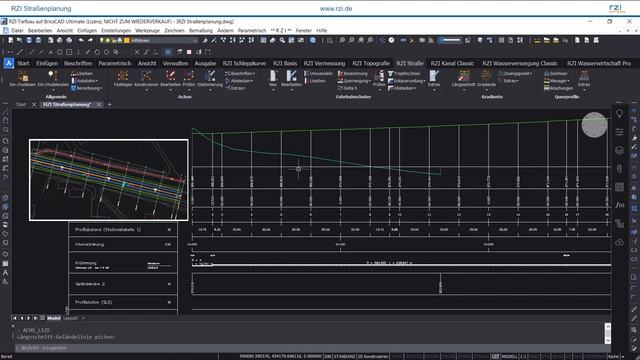Toggle the 2D Konstruieren status bar field
This screenshot has height=360, width=640.
click(x=373, y=356)
